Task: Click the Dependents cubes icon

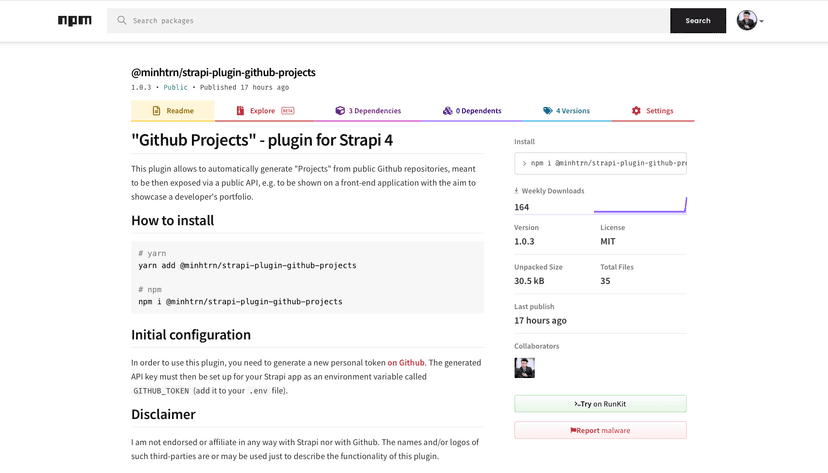Action: [447, 110]
